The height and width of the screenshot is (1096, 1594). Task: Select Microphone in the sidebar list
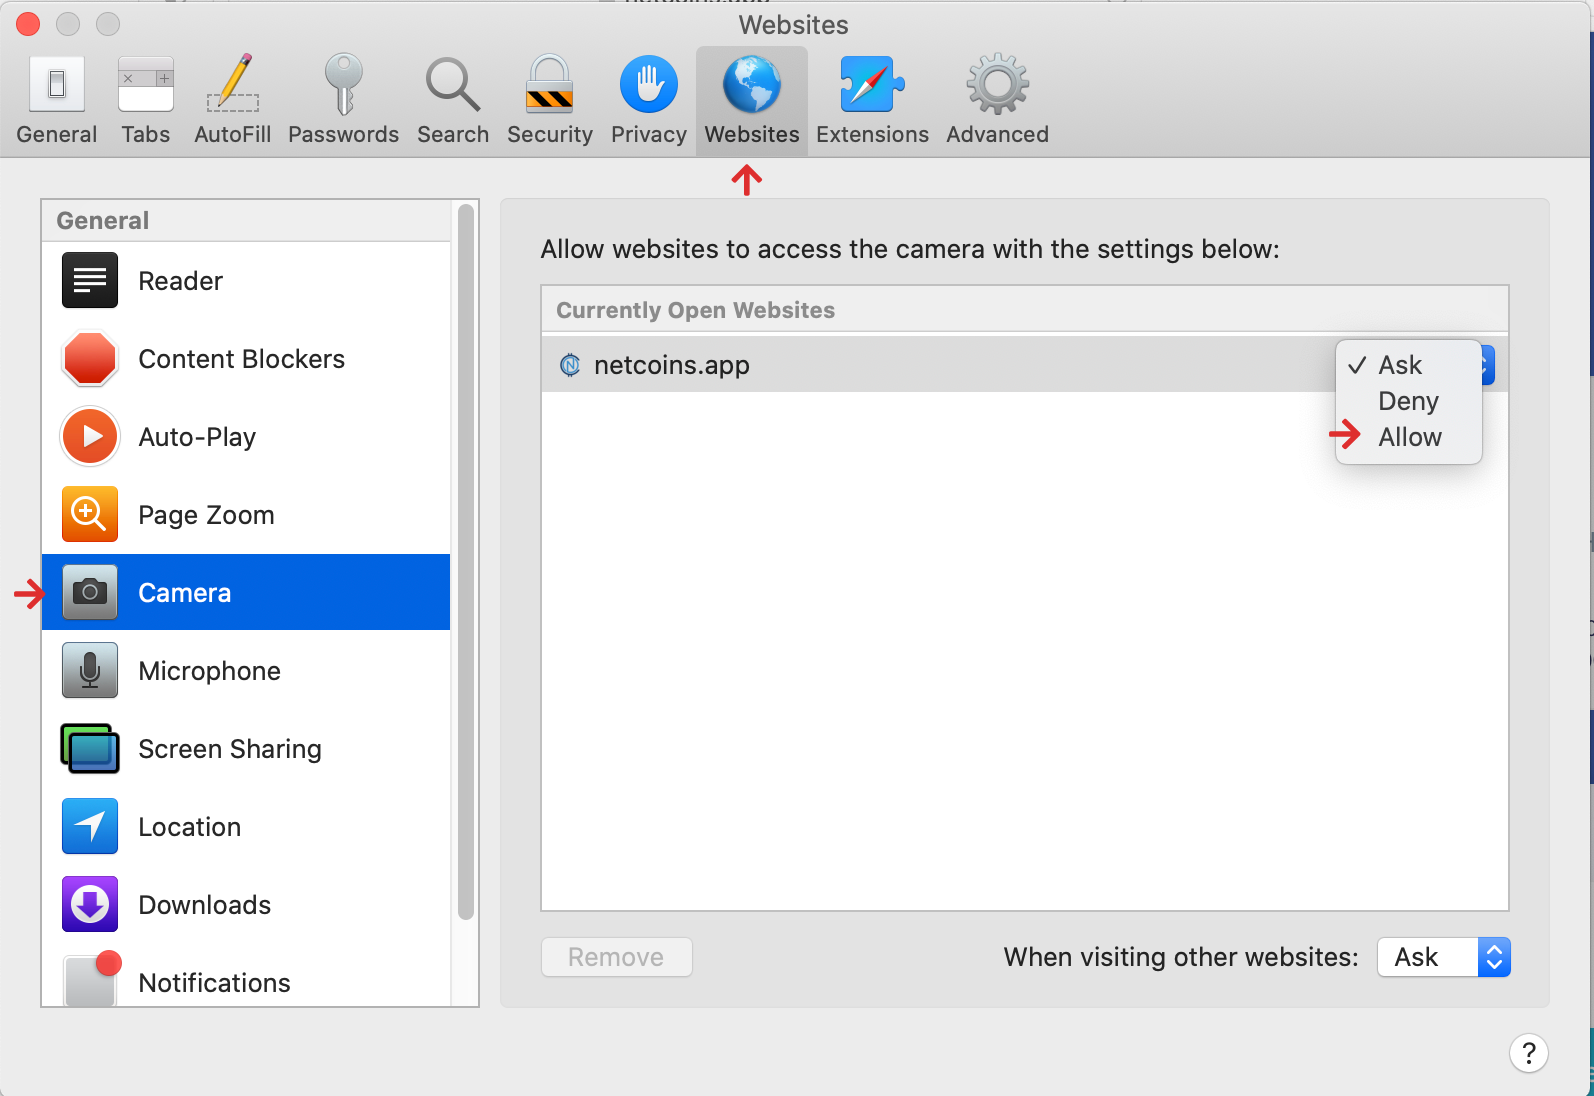pos(246,671)
